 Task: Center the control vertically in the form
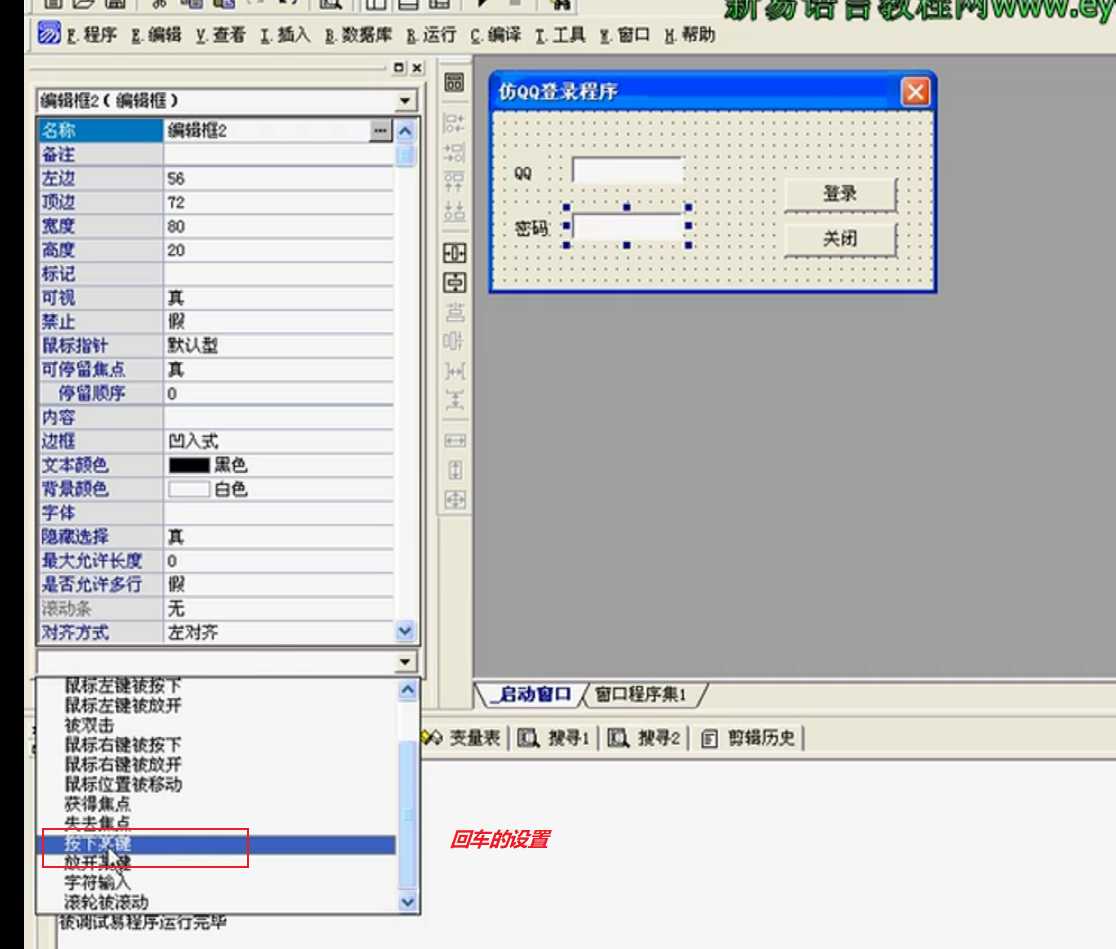[x=454, y=283]
